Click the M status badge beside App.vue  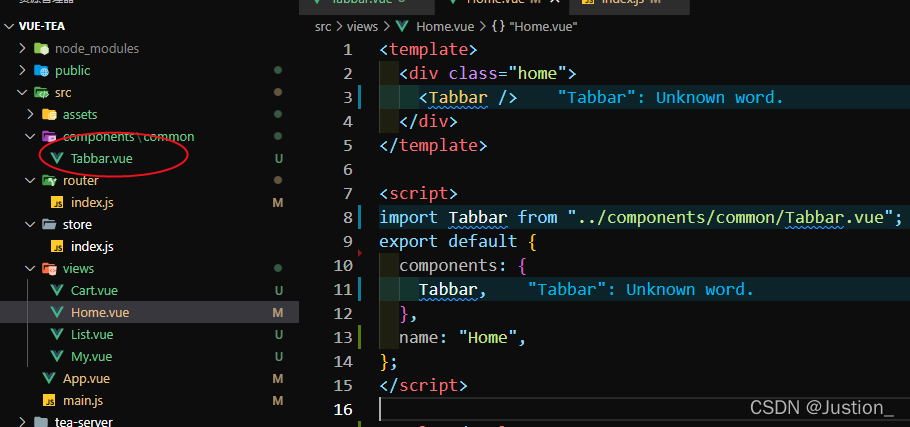pyautogui.click(x=277, y=378)
